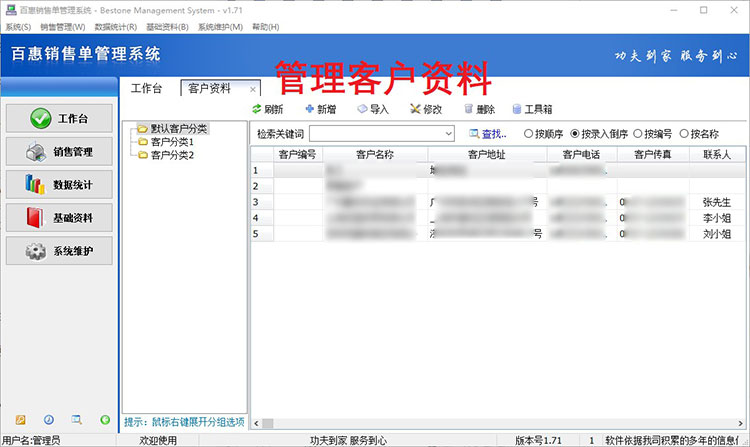
Task: Click the 数据统计 sidebar button
Action: tap(59, 185)
